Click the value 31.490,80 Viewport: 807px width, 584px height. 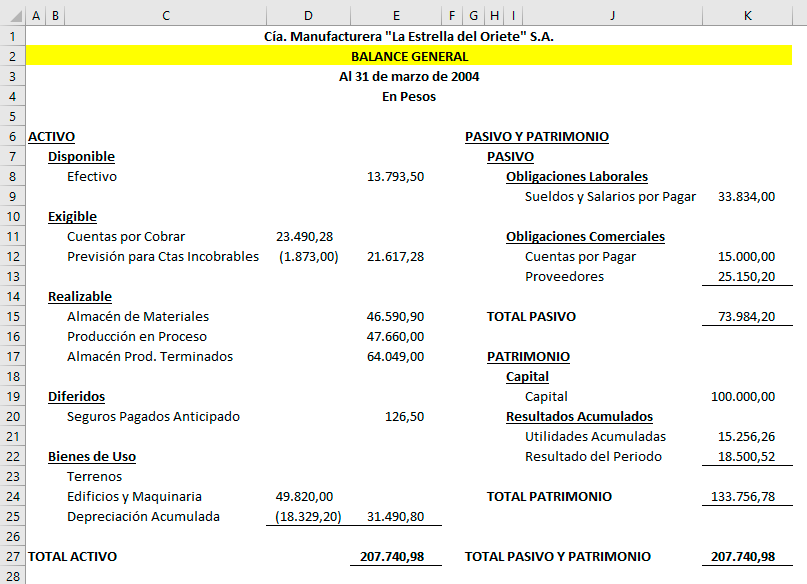coord(395,517)
